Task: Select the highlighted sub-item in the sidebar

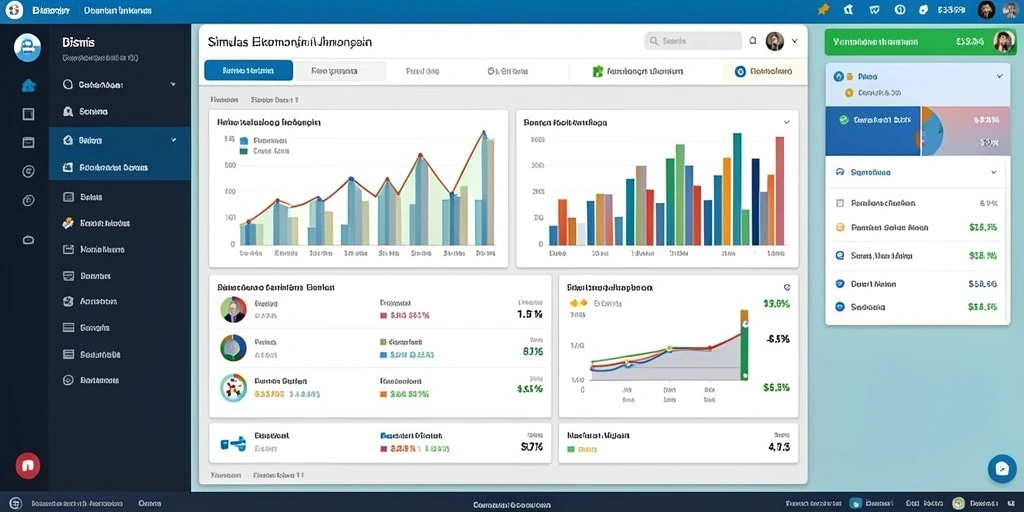Action: [x=120, y=168]
